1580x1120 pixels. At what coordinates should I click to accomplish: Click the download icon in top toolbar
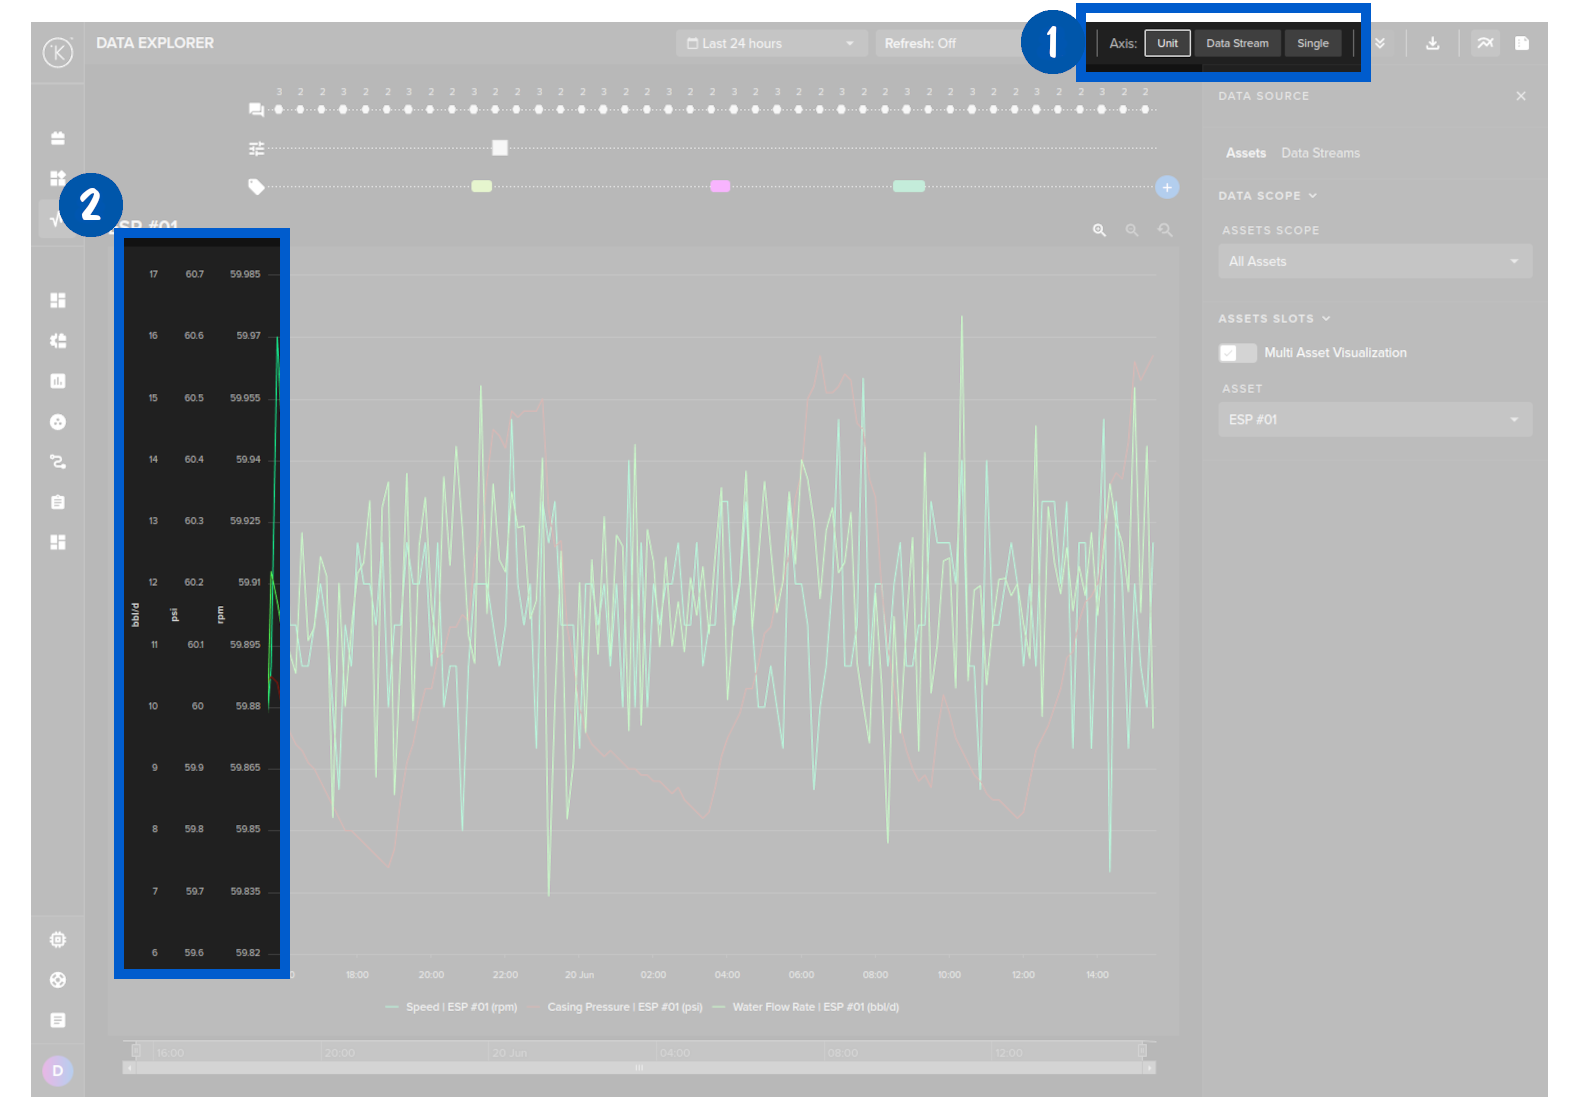(x=1432, y=43)
